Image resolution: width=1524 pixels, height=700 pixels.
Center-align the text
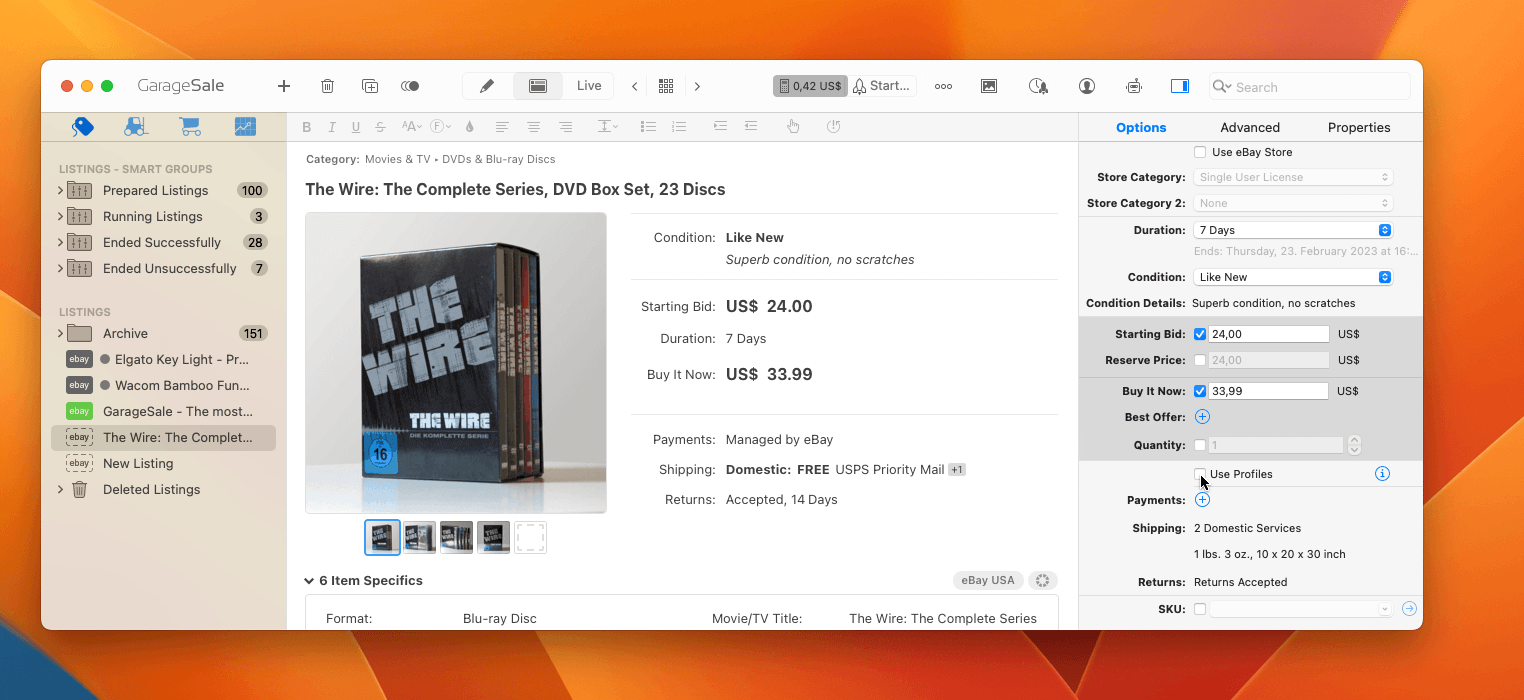(x=534, y=127)
